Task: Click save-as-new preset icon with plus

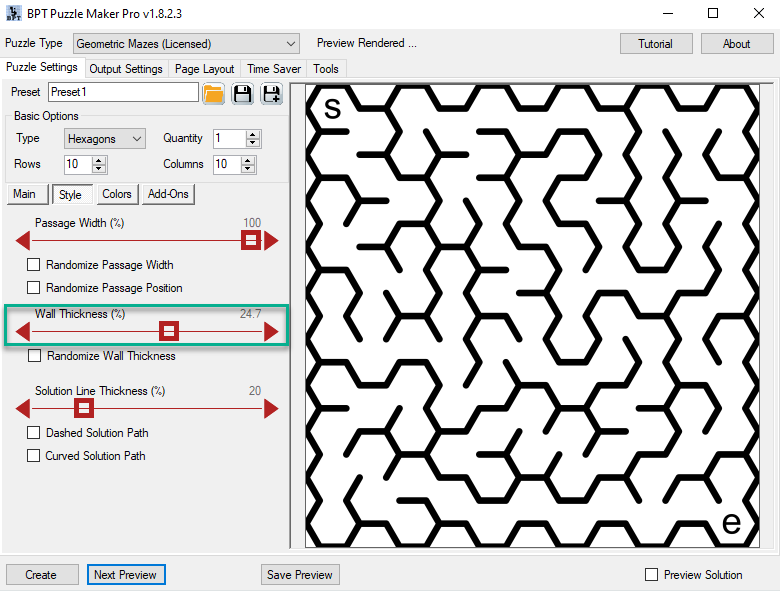Action: coord(271,94)
